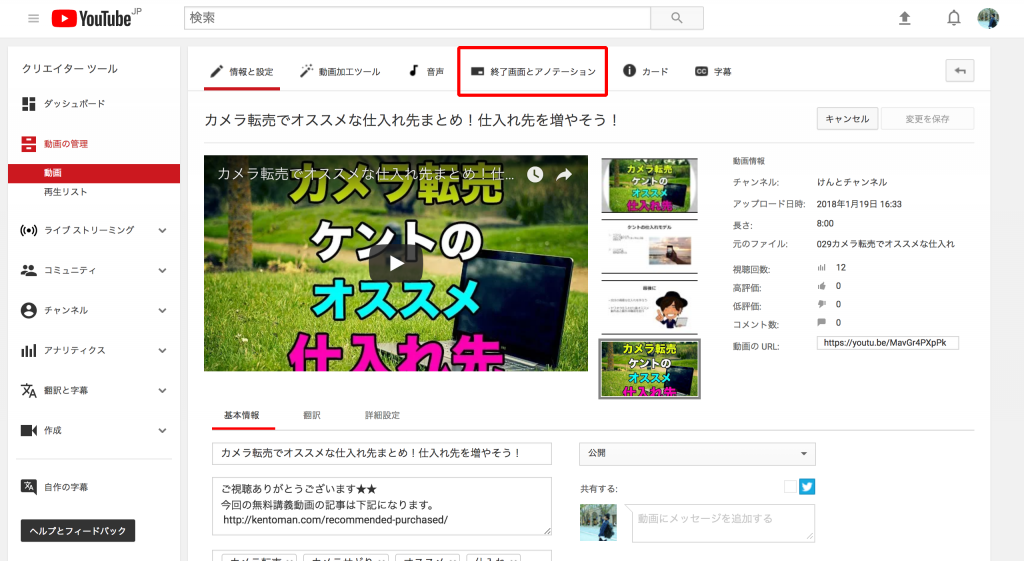
Task: Open ダッシュボード in sidebar
Action: [x=74, y=104]
